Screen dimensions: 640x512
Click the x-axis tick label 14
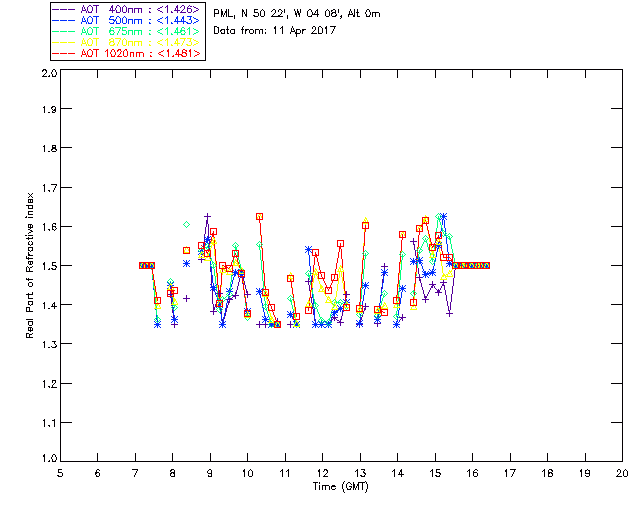tap(398, 473)
